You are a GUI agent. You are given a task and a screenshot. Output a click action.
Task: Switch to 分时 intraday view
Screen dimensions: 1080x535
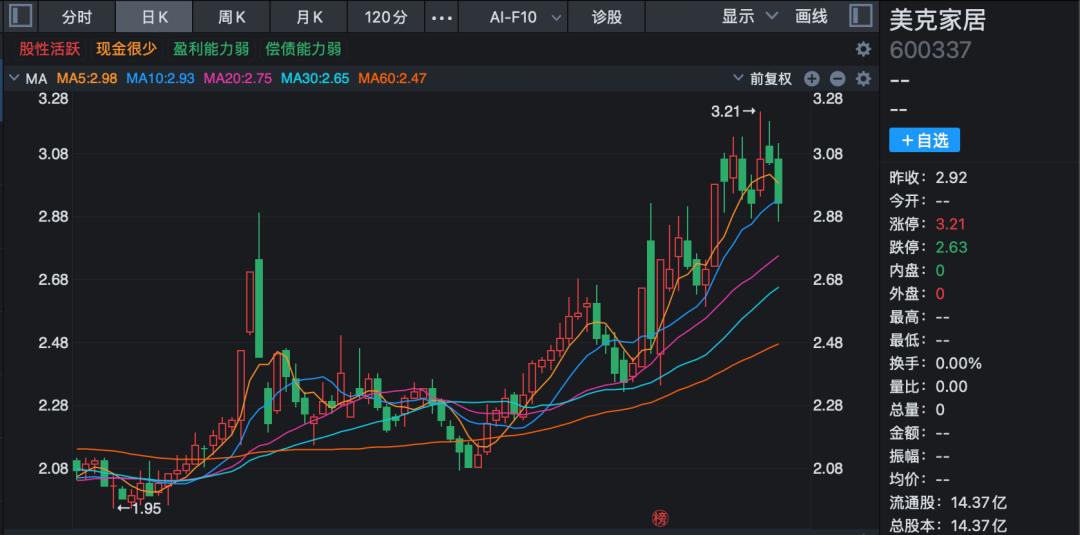coord(77,17)
